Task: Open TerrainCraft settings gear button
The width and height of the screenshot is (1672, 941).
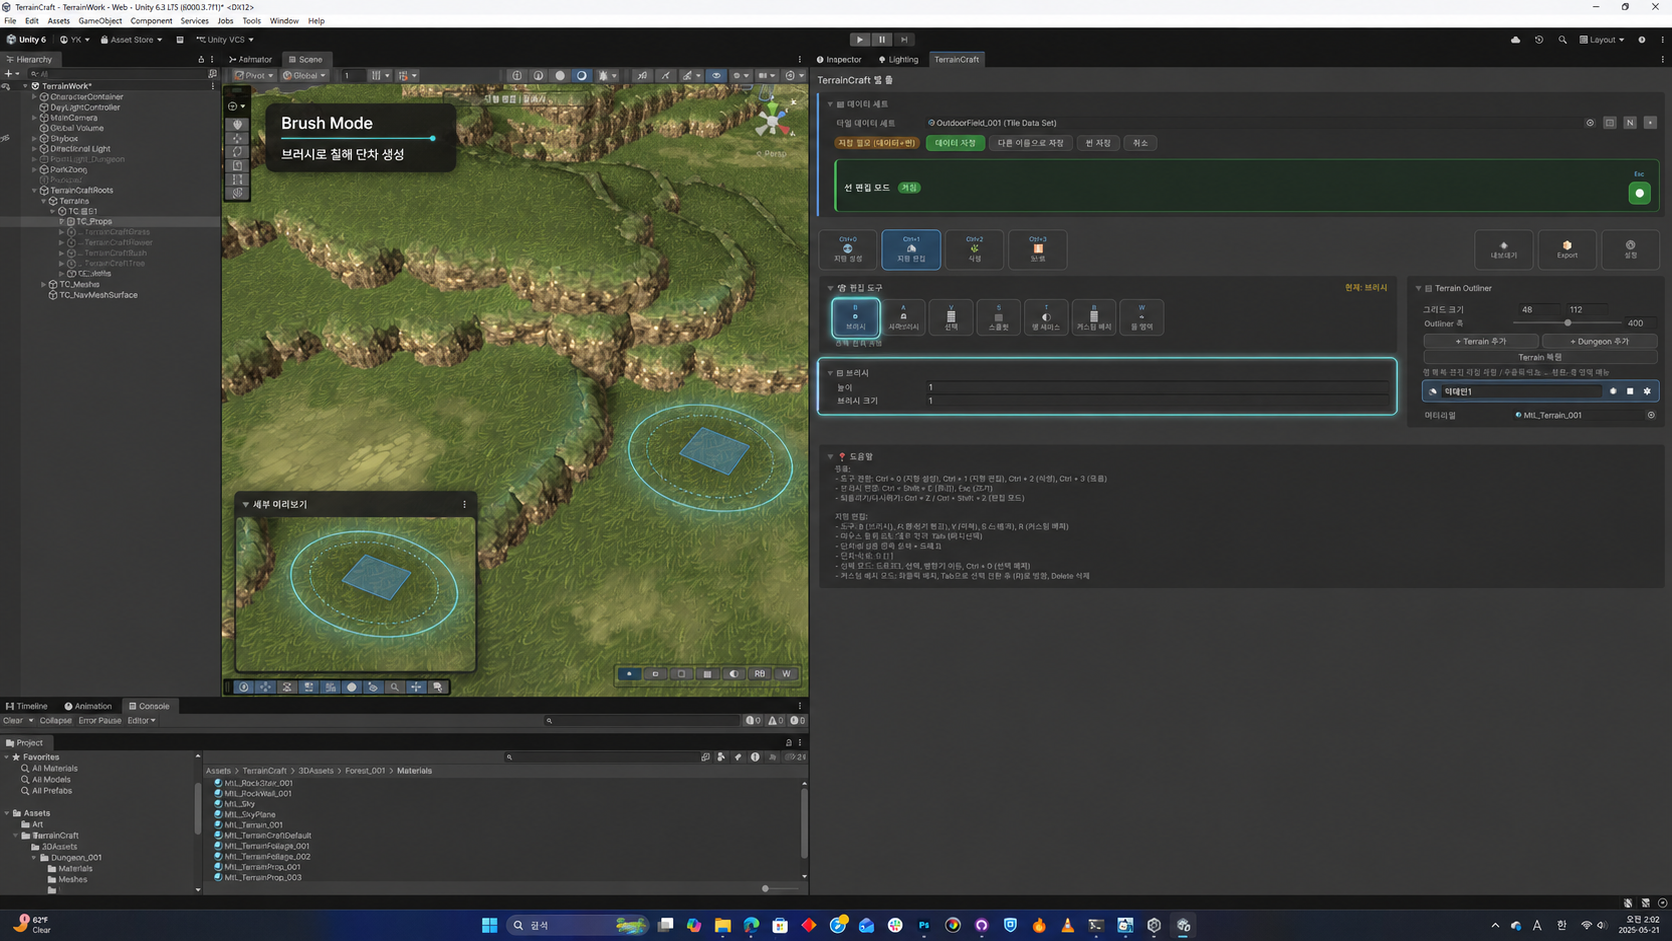Action: point(1630,249)
